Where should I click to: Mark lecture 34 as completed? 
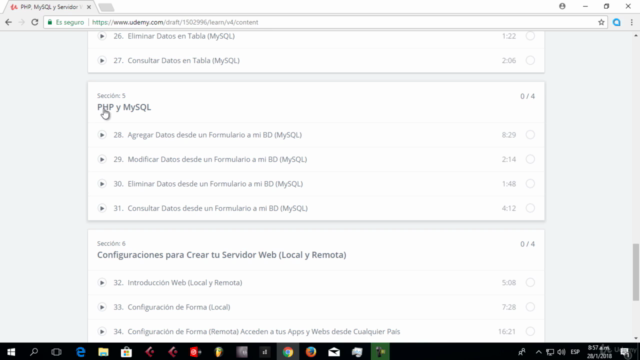[530, 331]
